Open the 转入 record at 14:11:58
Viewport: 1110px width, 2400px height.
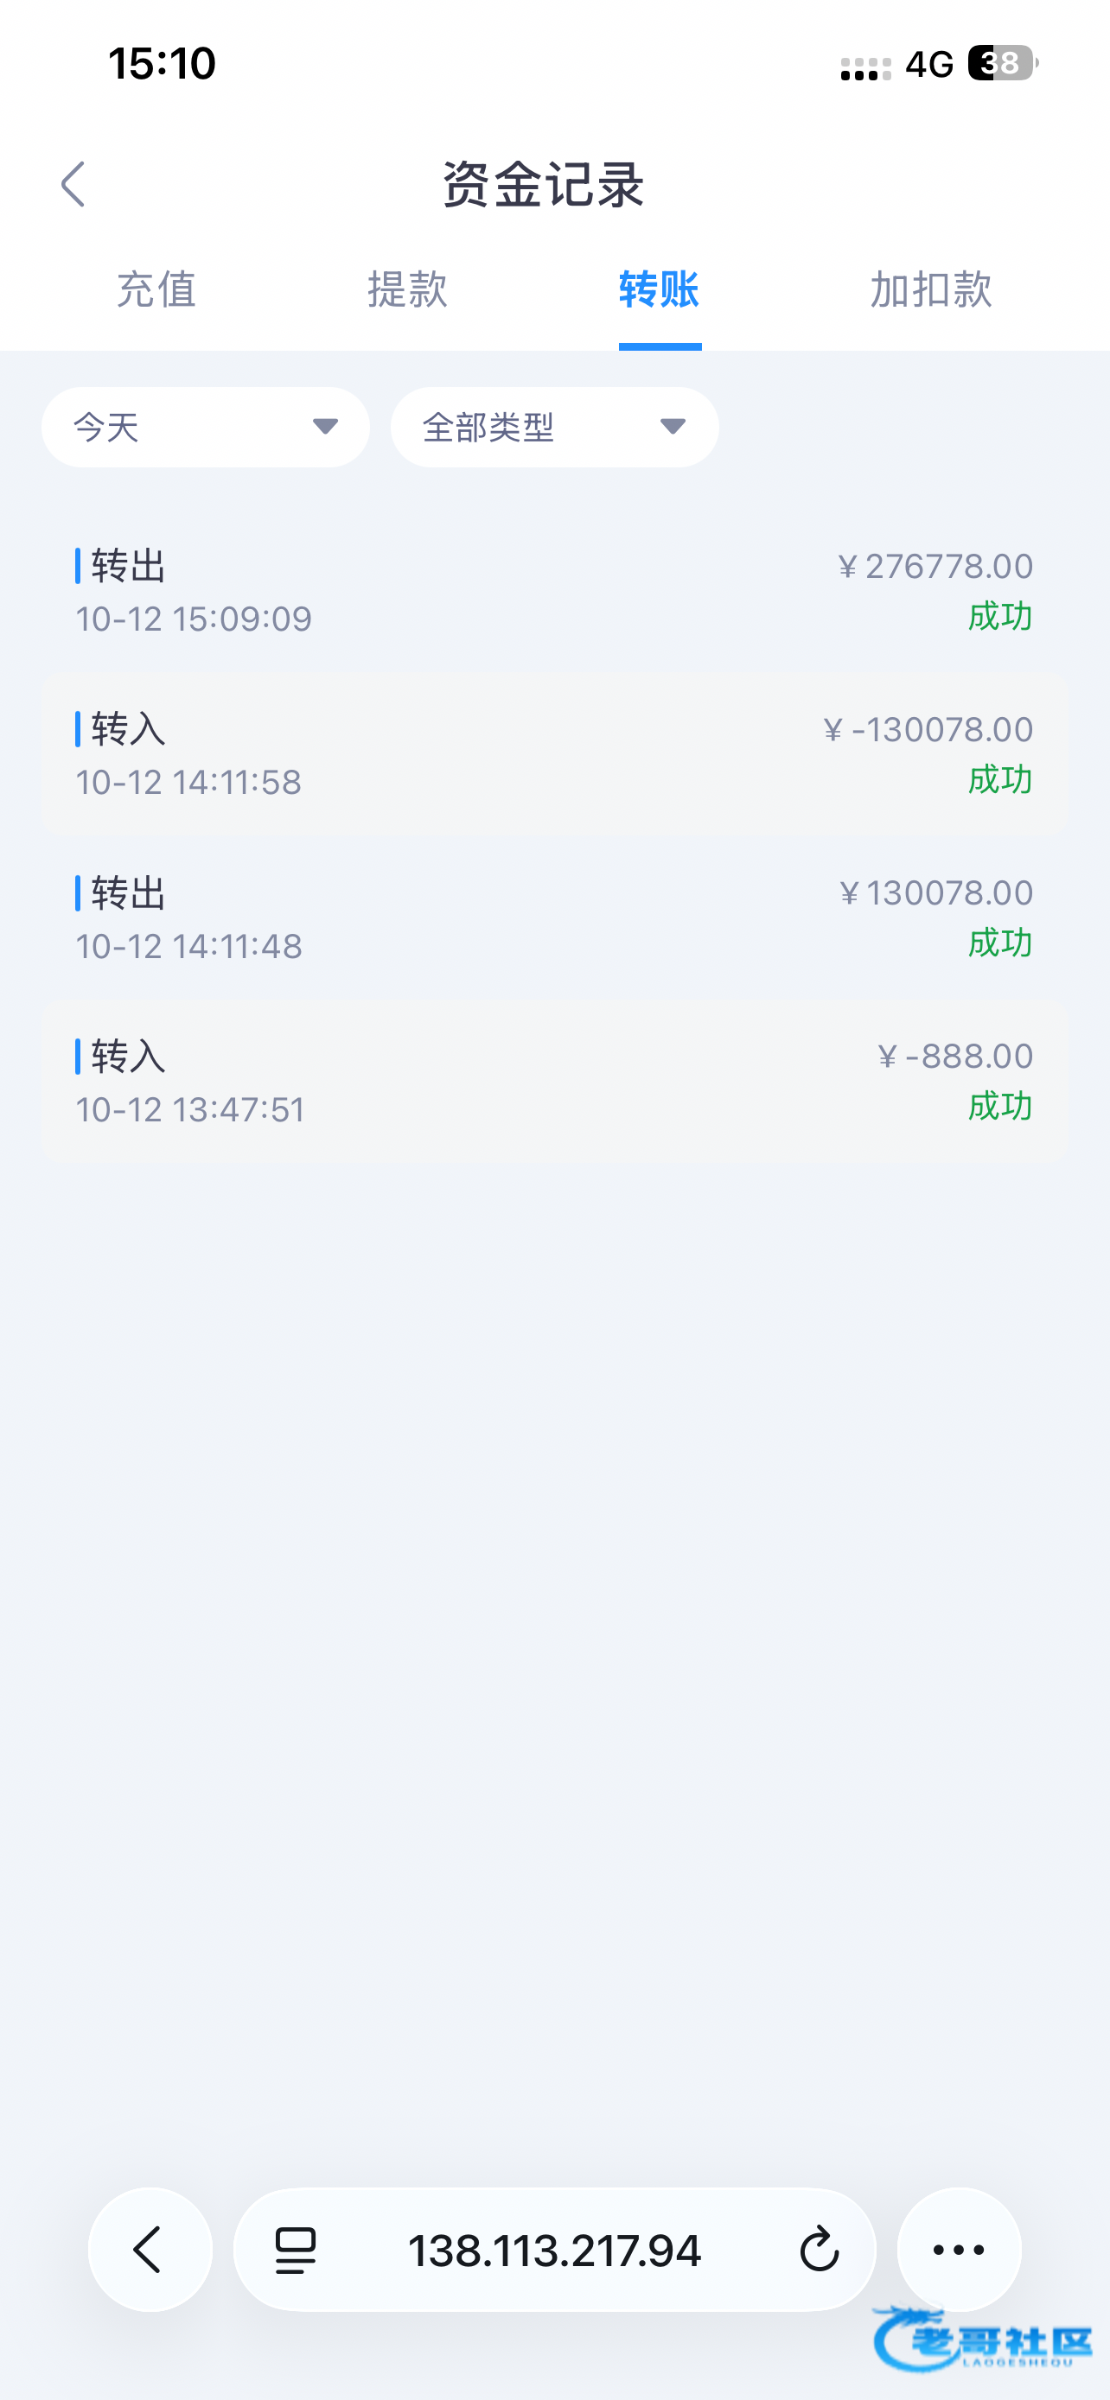click(554, 755)
